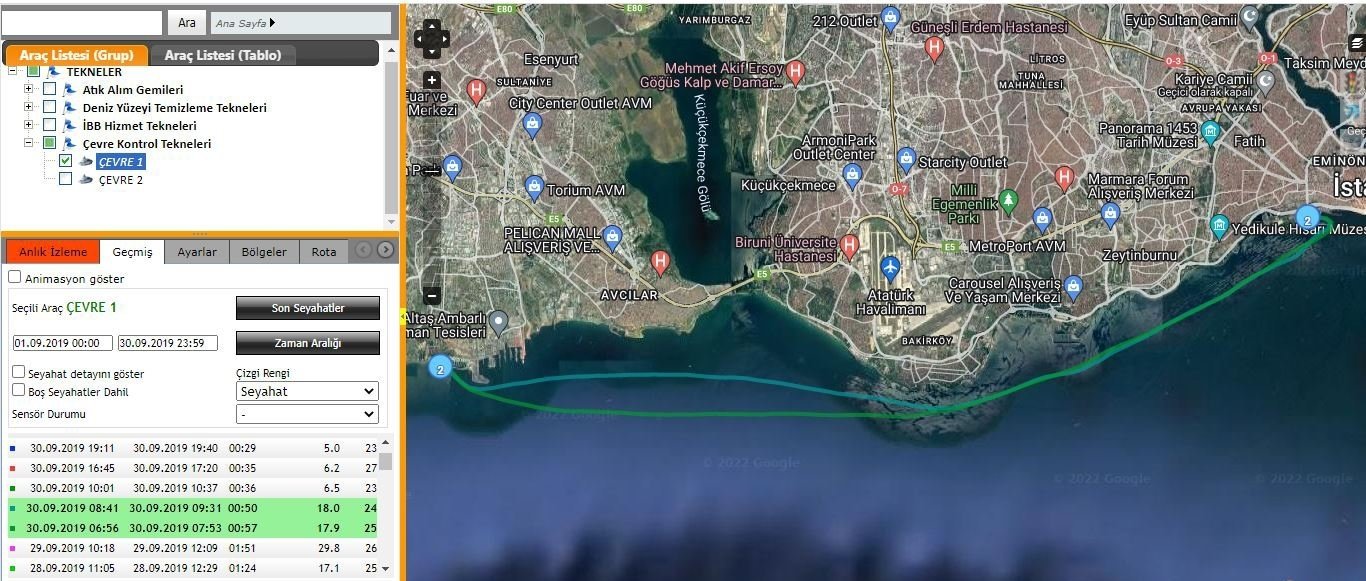Click the cluster marker near Altaş Ambarlı
The width and height of the screenshot is (1366, 581).
click(440, 368)
